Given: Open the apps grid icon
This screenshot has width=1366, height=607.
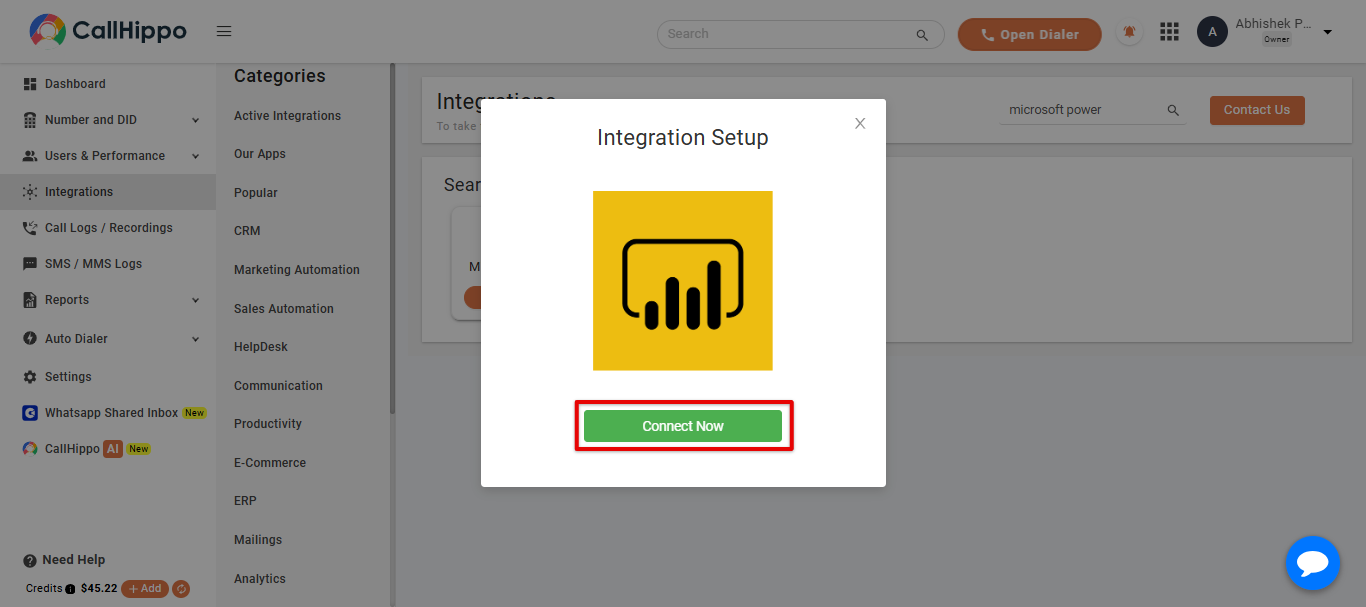Looking at the screenshot, I should (1169, 32).
